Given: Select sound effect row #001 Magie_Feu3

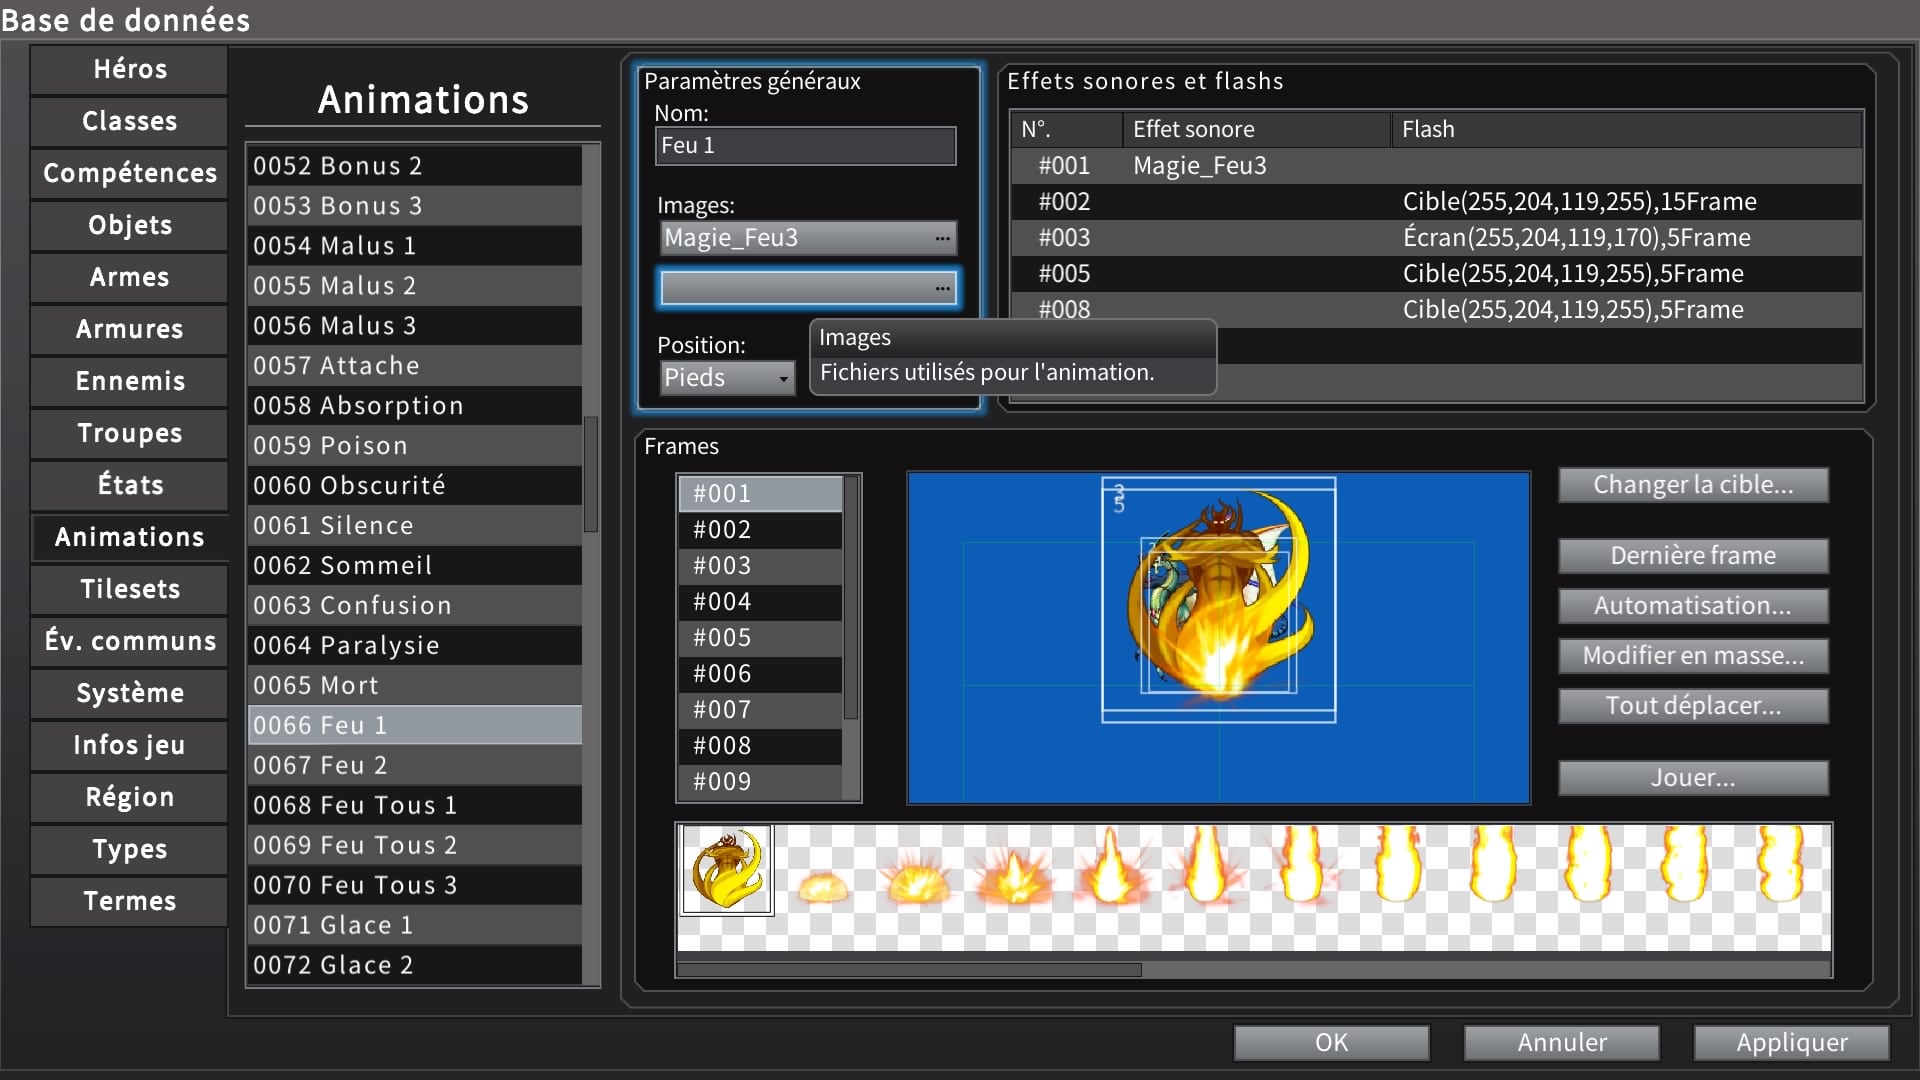Looking at the screenshot, I should 1437,166.
